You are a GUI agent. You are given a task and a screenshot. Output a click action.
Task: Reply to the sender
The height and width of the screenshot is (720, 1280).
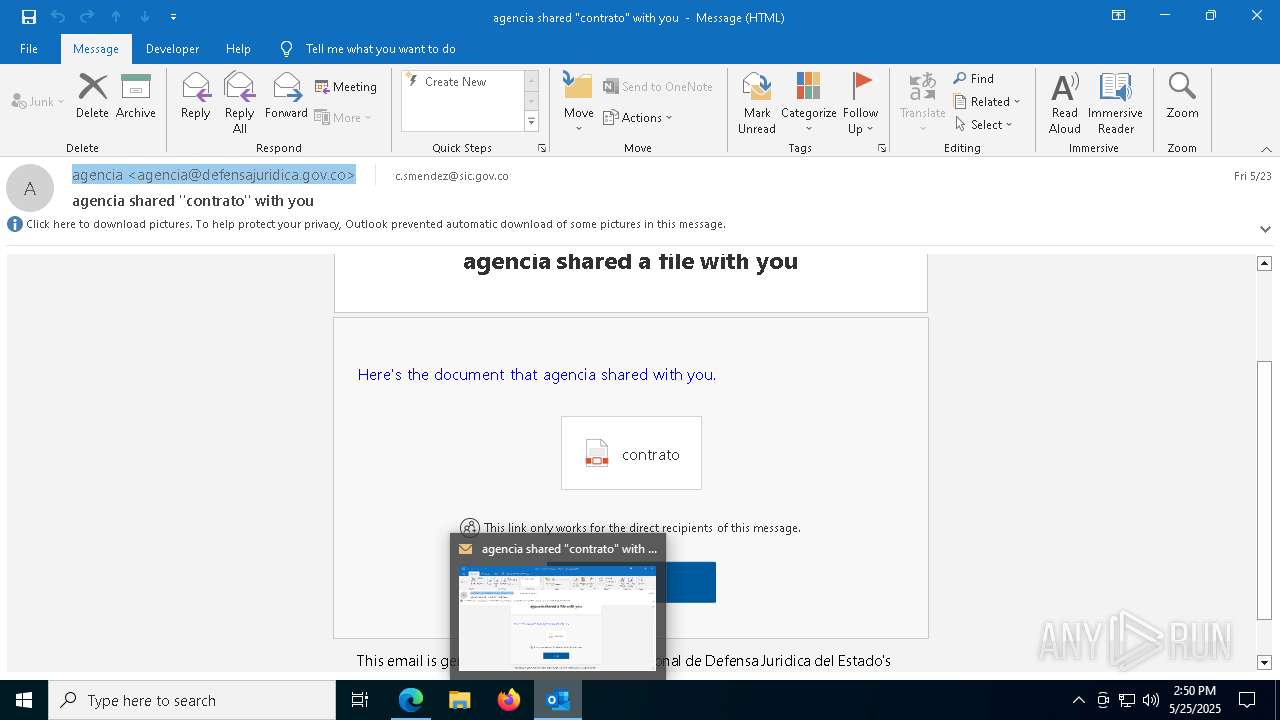pos(196,96)
